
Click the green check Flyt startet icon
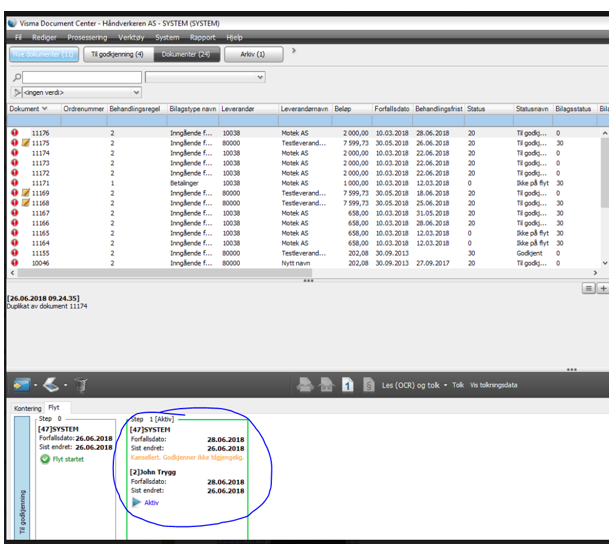tap(45, 459)
